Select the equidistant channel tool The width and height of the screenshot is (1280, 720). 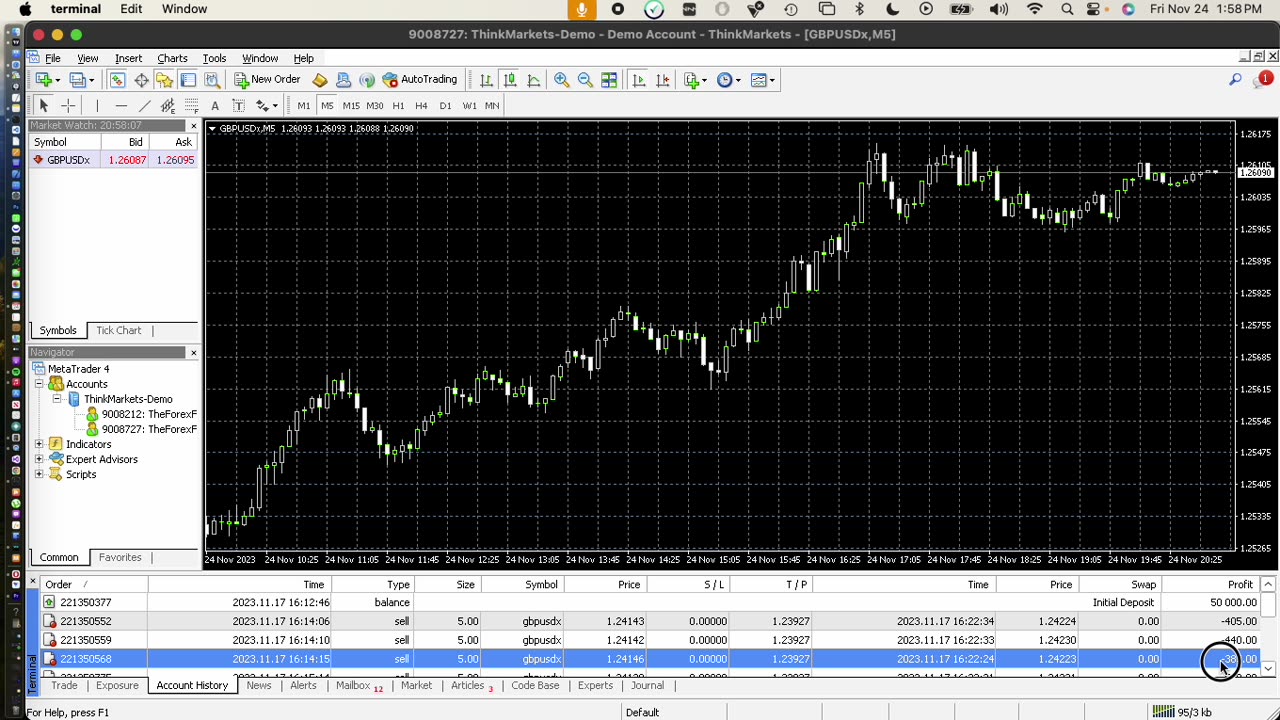pos(167,105)
